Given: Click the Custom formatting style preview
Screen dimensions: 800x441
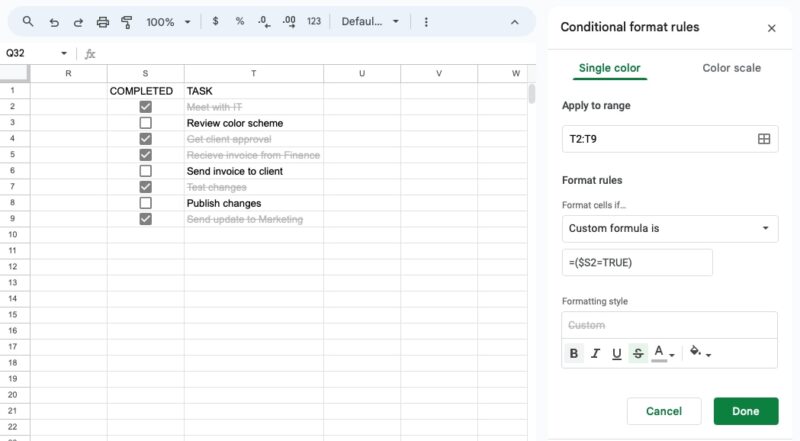Looking at the screenshot, I should click(669, 325).
